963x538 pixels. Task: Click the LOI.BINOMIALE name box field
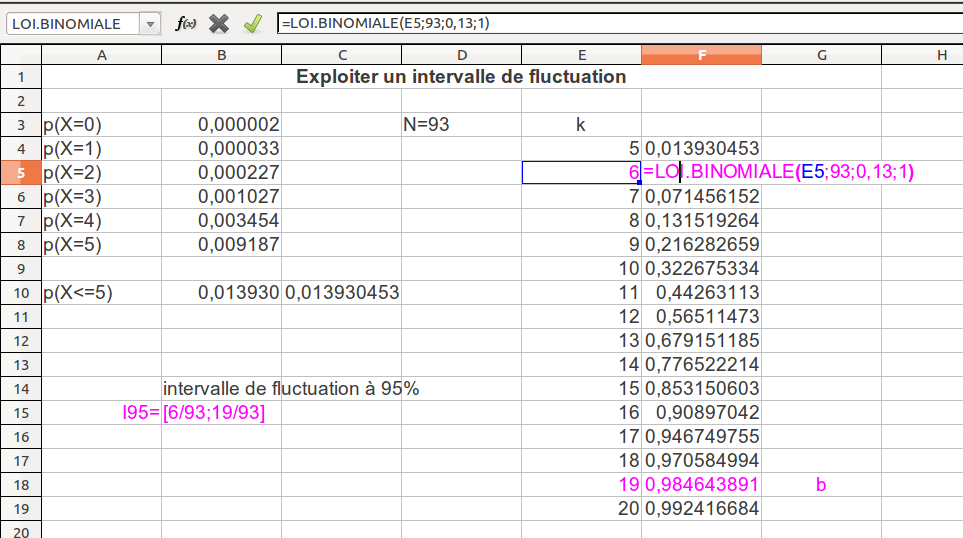[x=70, y=24]
